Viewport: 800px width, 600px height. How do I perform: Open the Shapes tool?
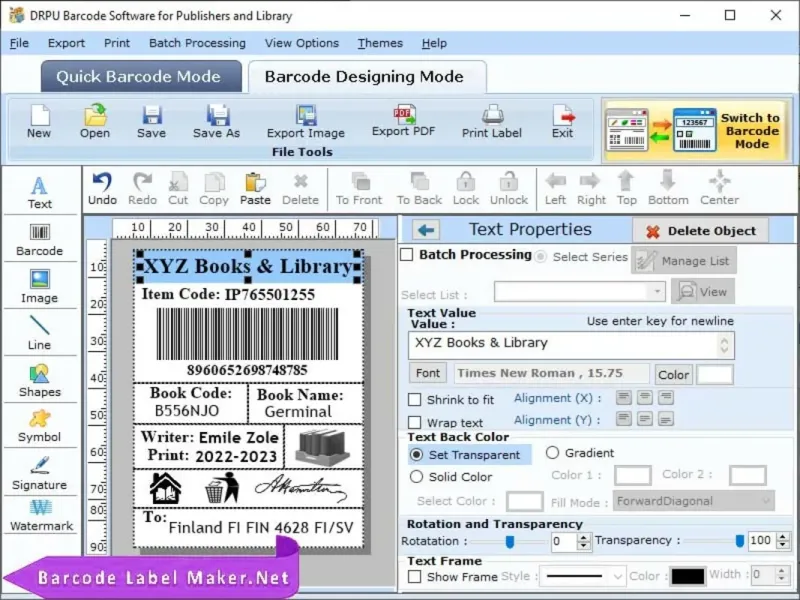tap(40, 381)
